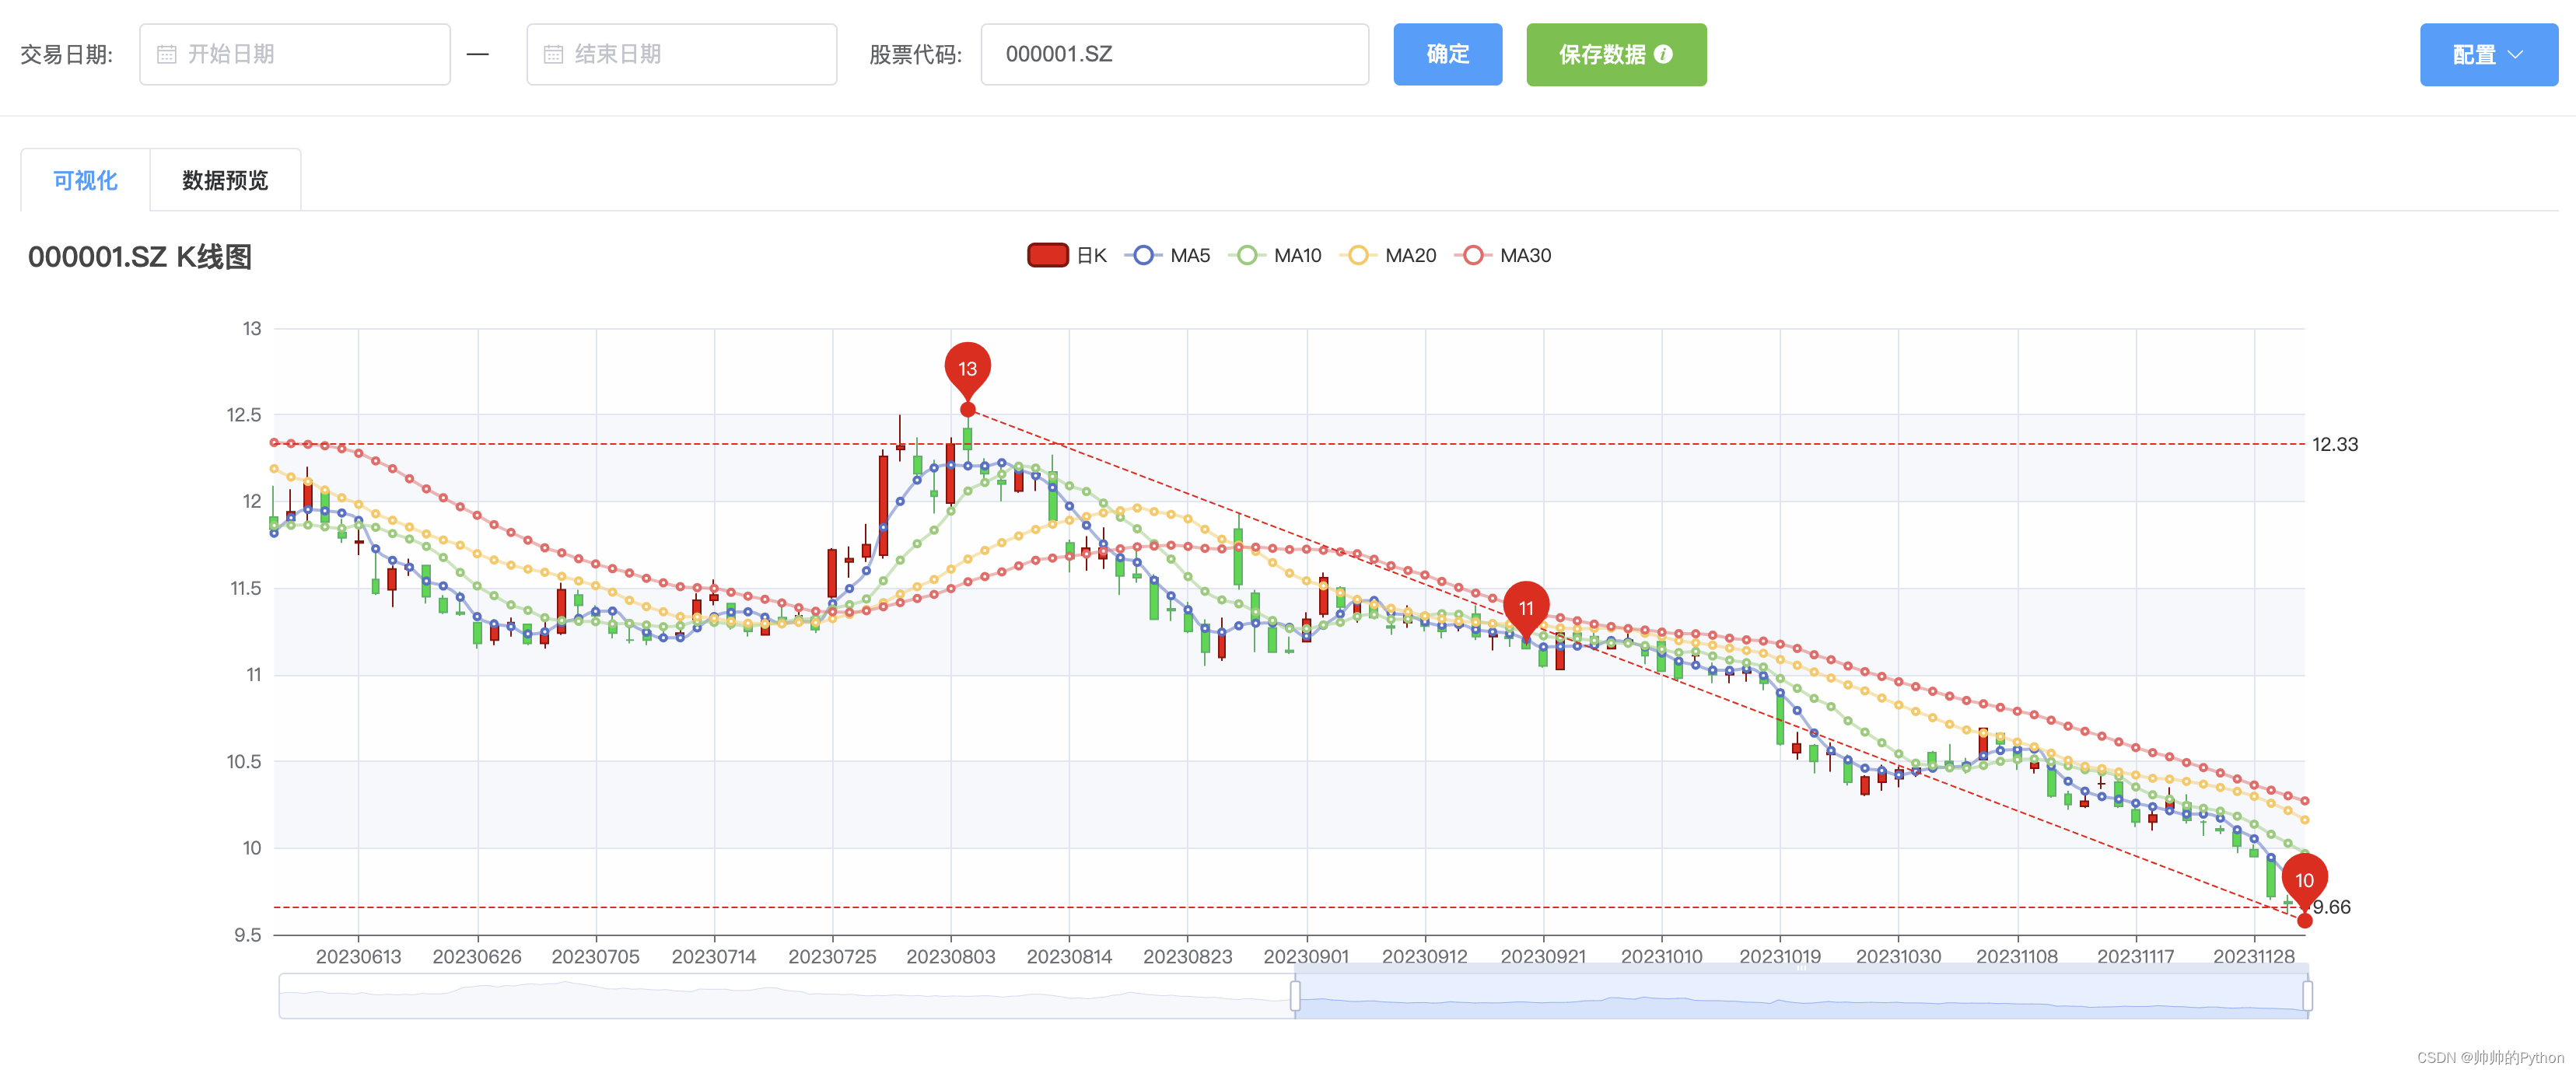
Task: Click the 9.66 mark line label
Action: [x=2332, y=907]
